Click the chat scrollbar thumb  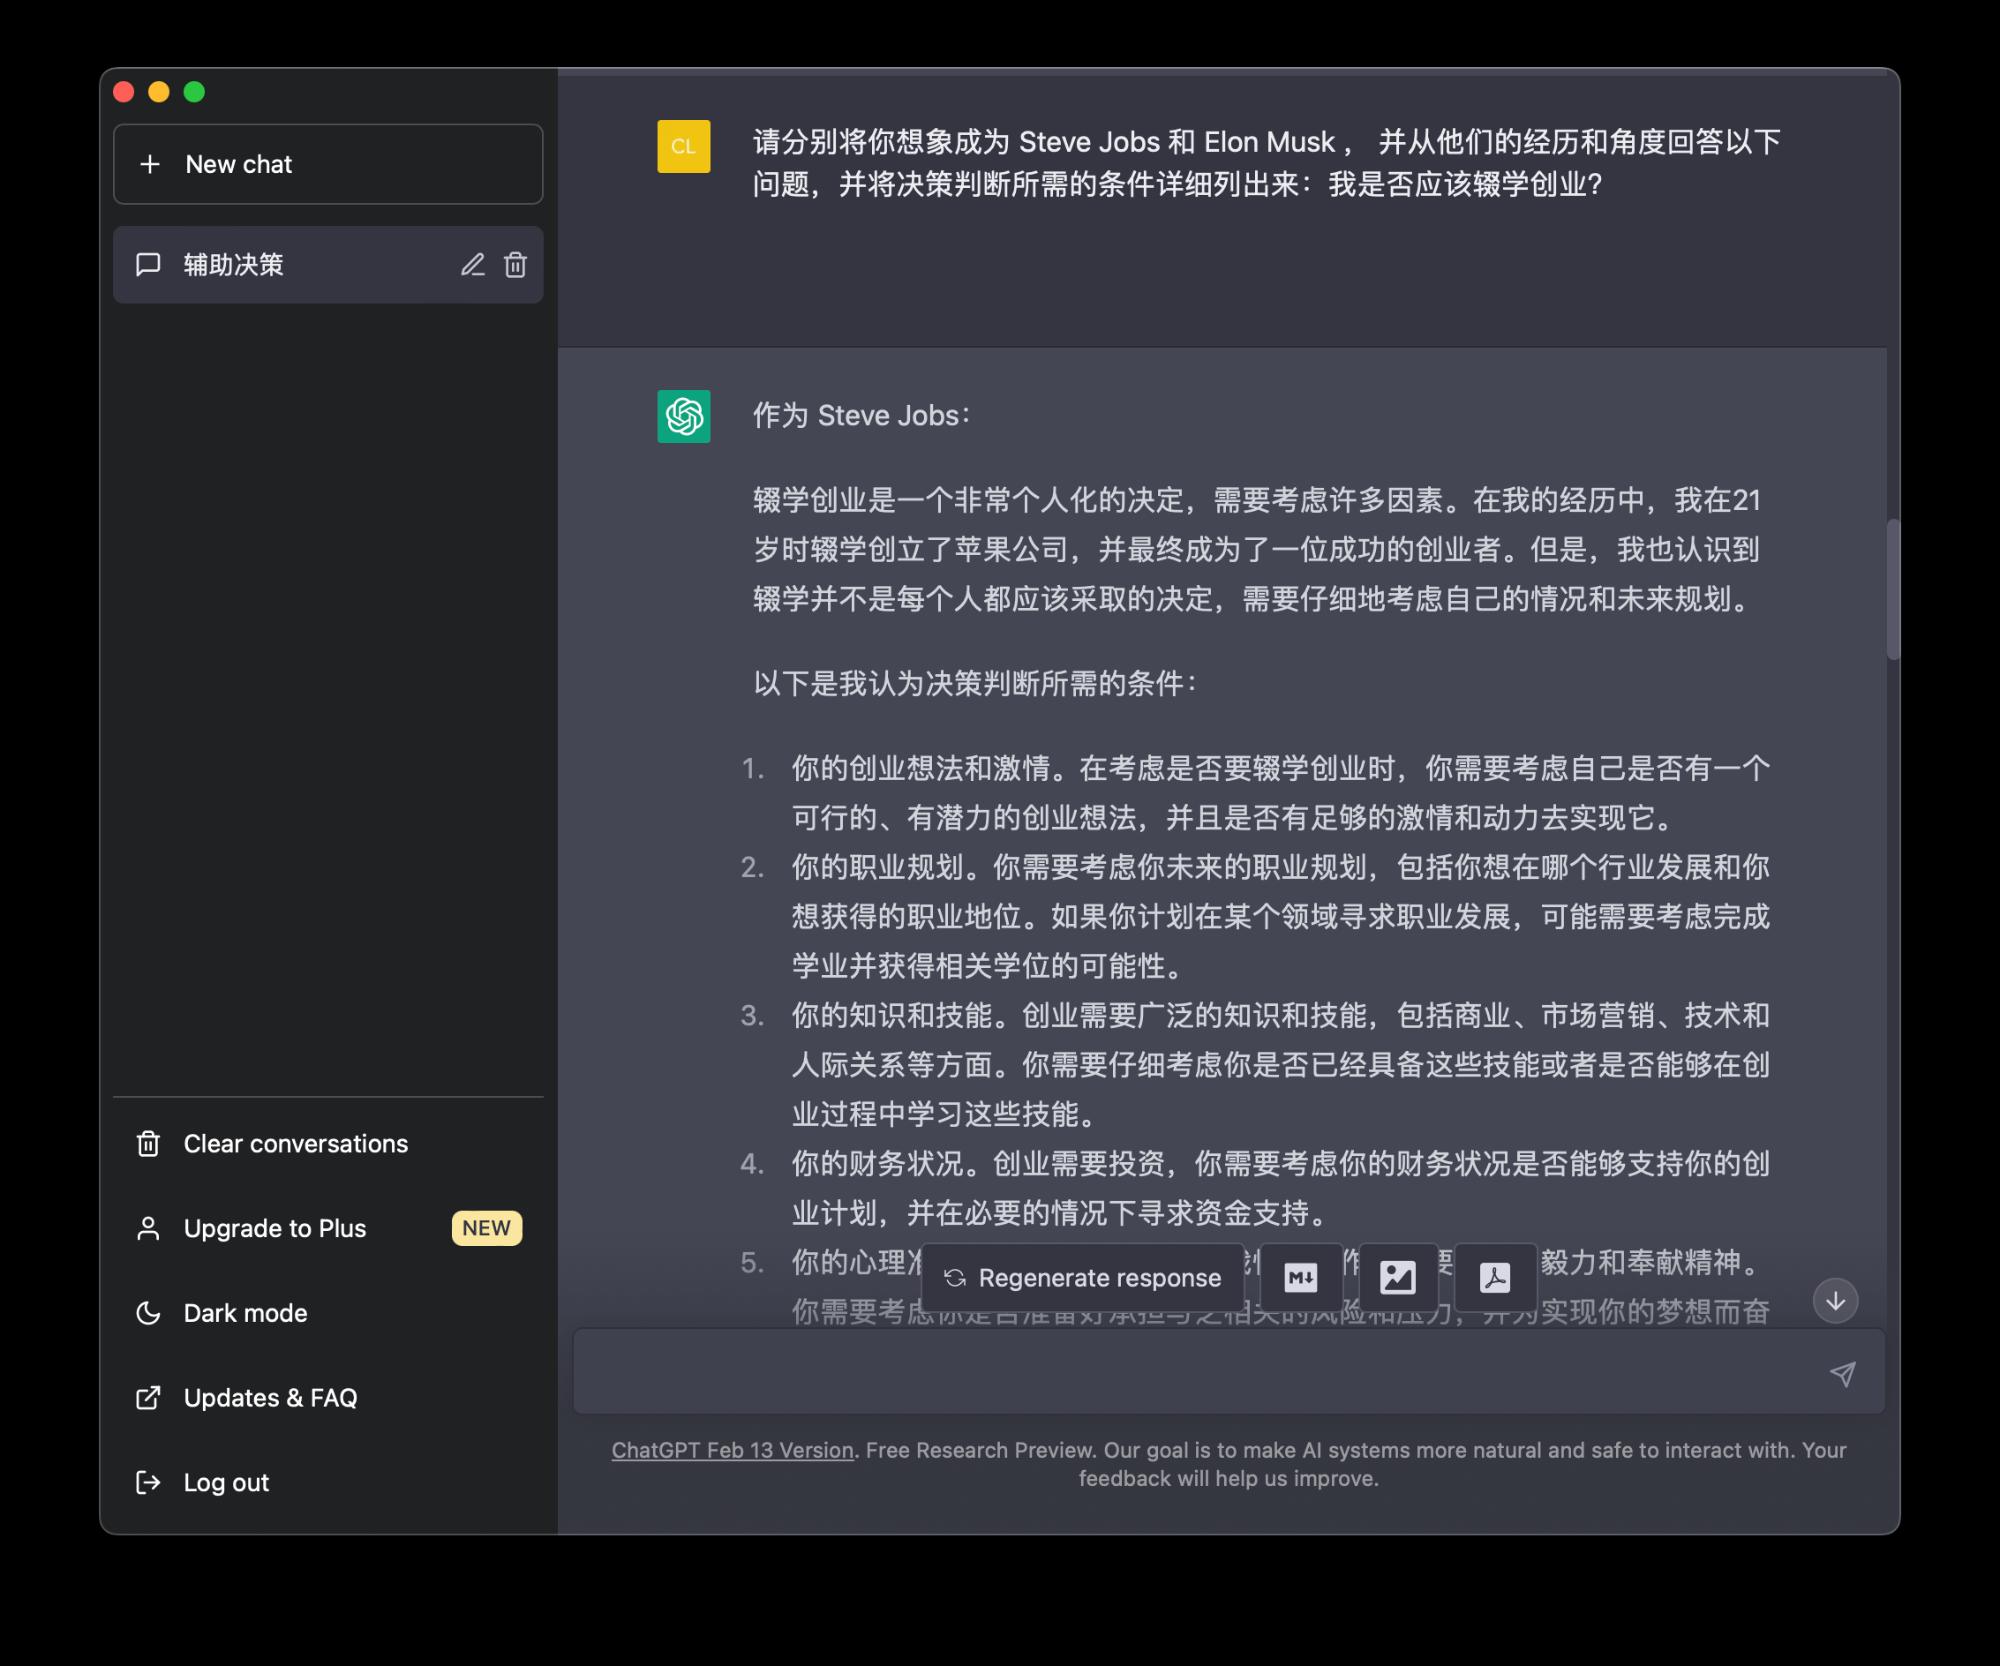1892,589
